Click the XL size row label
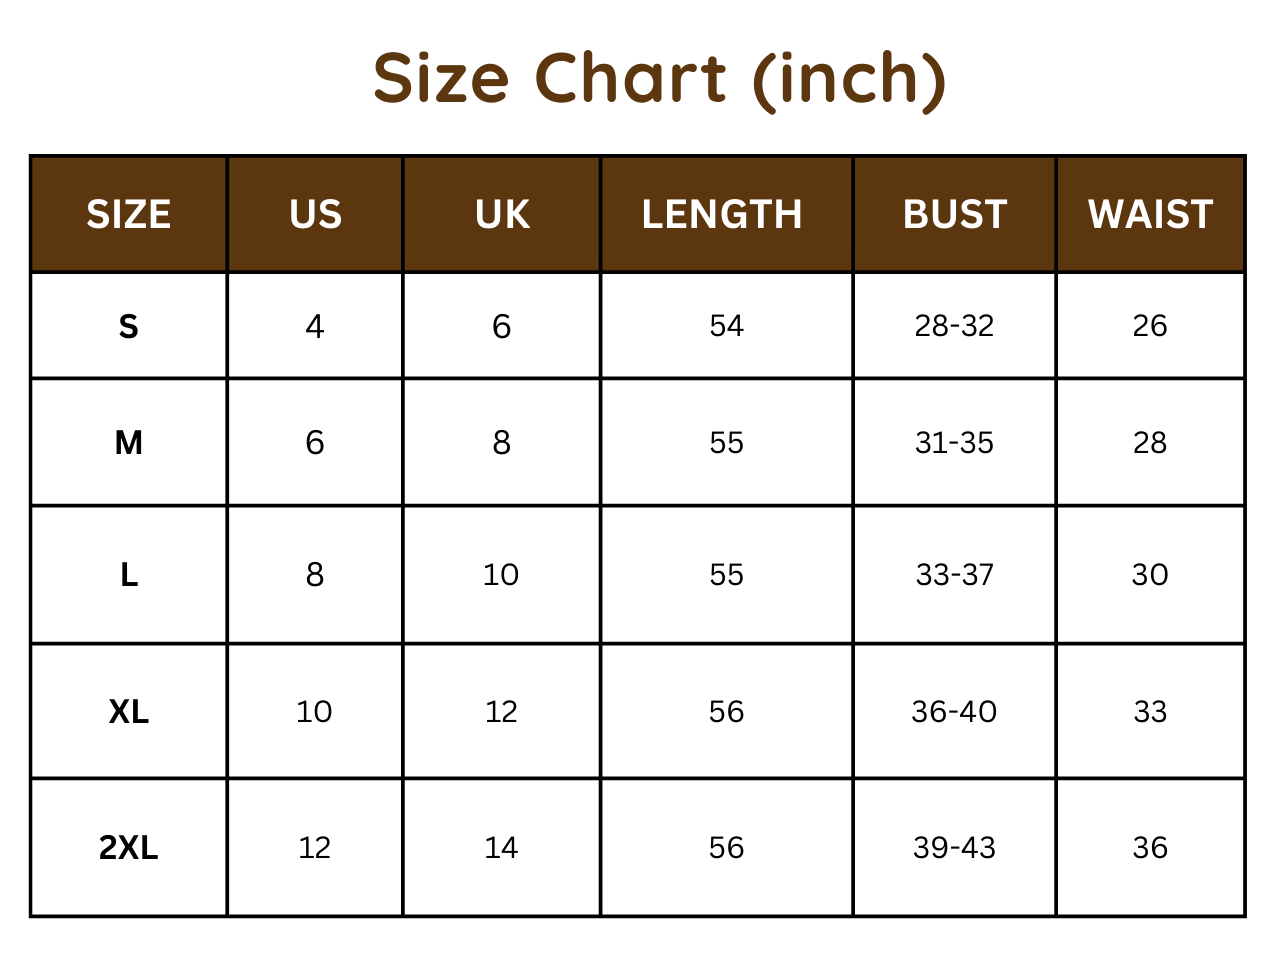This screenshot has height=960, width=1280. point(128,712)
